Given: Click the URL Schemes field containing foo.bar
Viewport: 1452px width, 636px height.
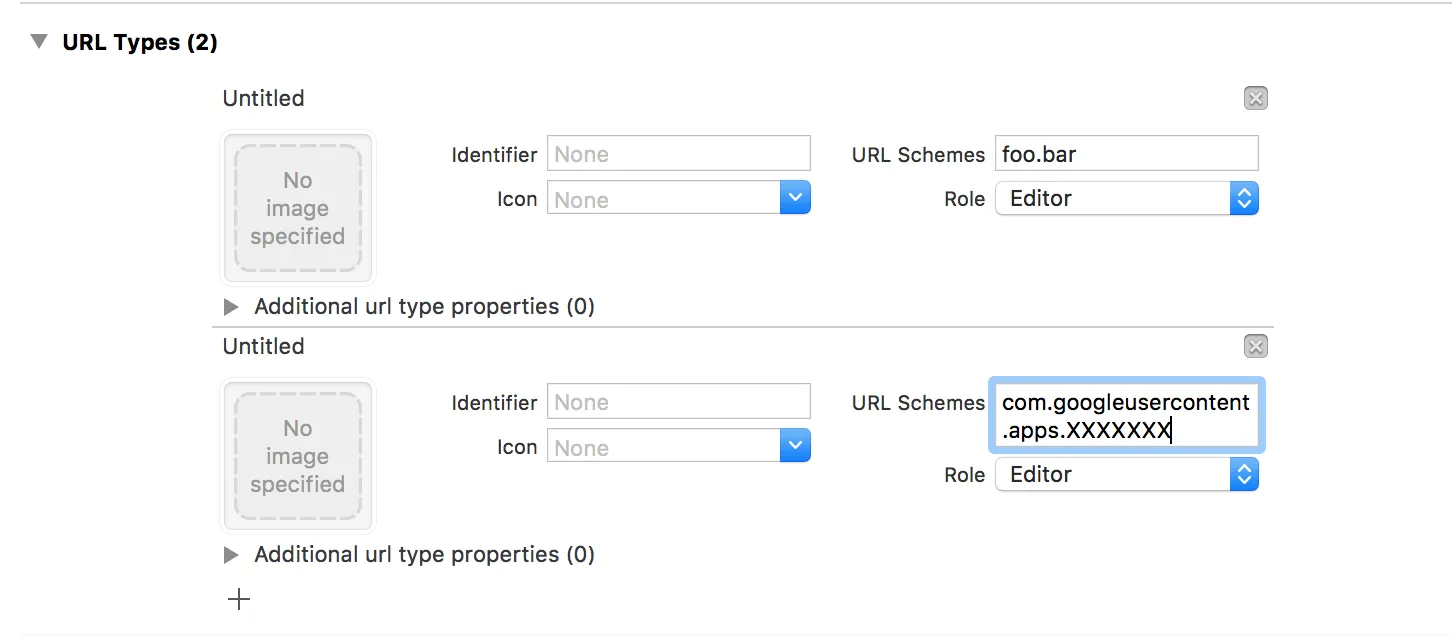Looking at the screenshot, I should pyautogui.click(x=1126, y=154).
